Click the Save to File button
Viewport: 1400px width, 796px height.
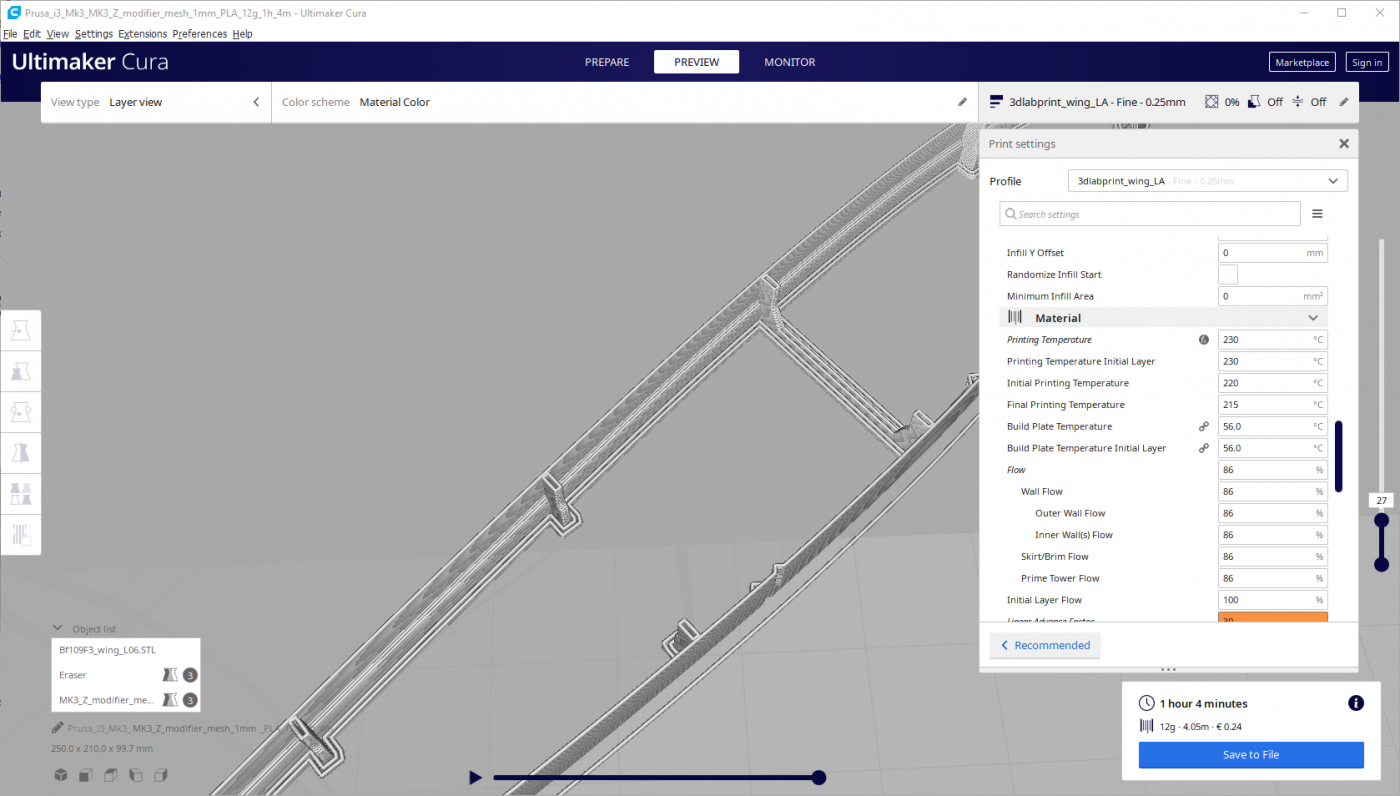[1251, 755]
